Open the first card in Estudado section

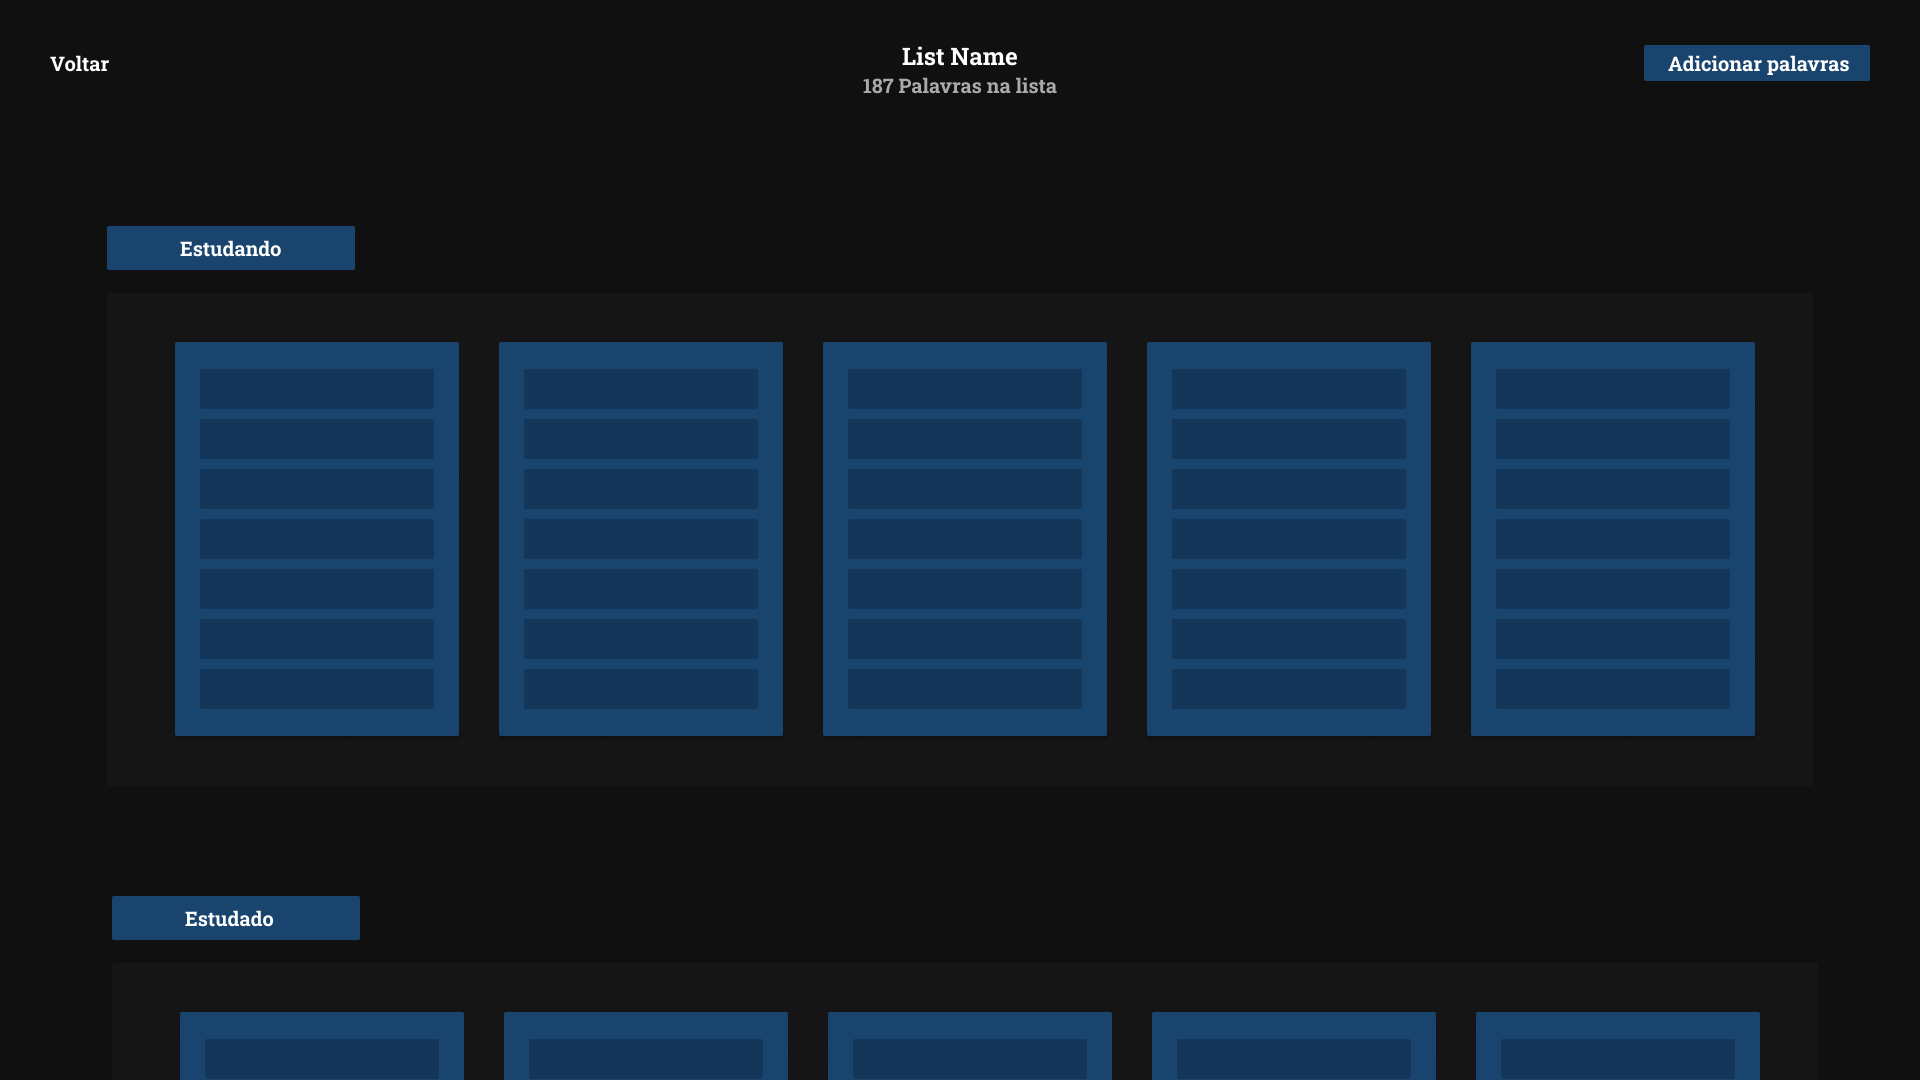click(x=321, y=1050)
